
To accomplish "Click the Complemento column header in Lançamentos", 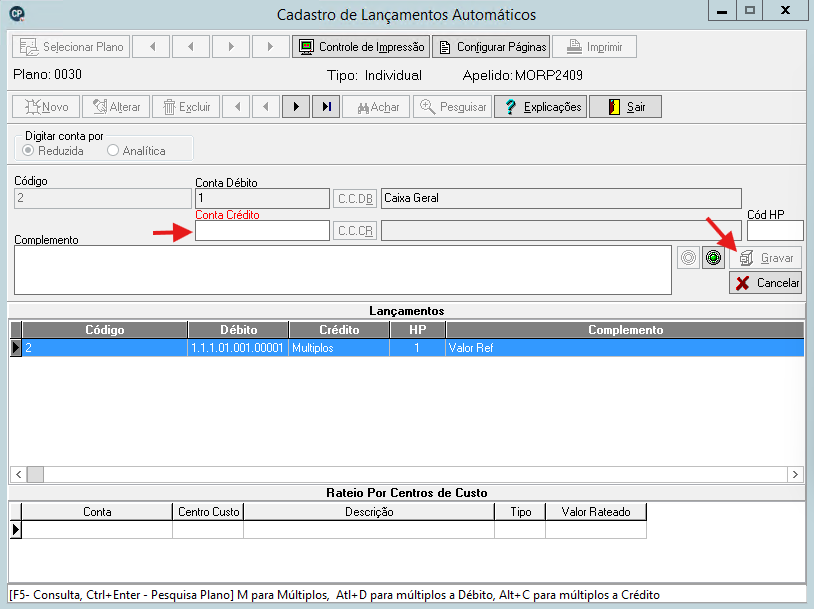I will [x=625, y=330].
